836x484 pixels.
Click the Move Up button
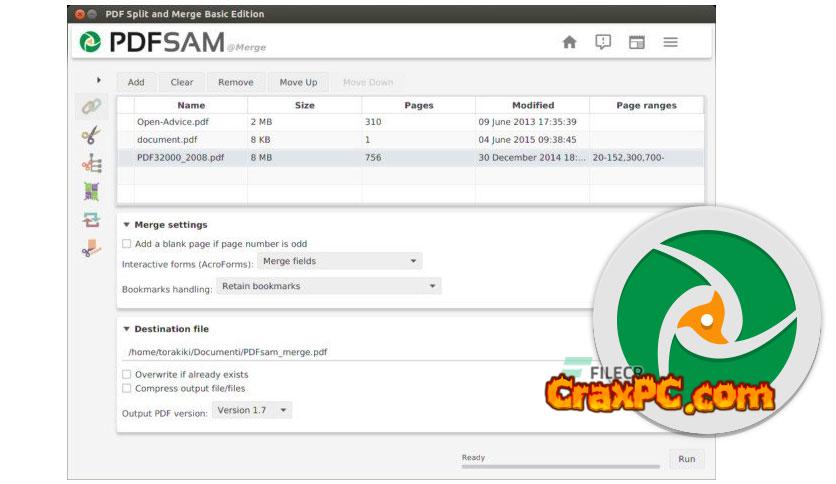pos(298,83)
